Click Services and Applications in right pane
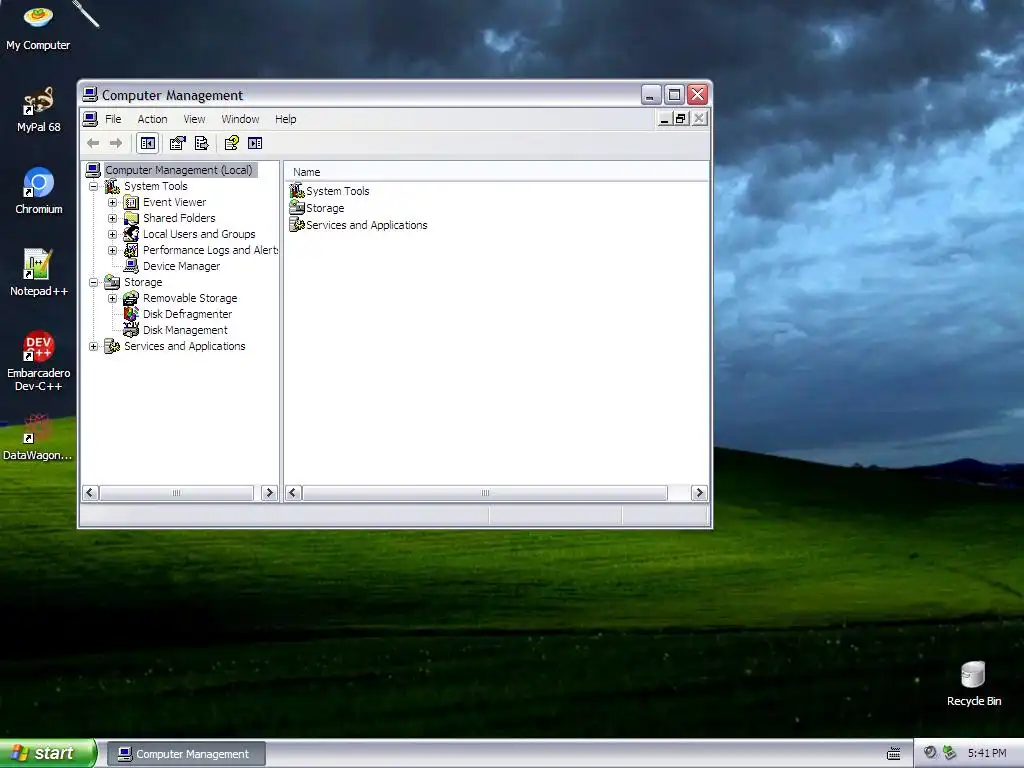The height and width of the screenshot is (768, 1024). (366, 225)
